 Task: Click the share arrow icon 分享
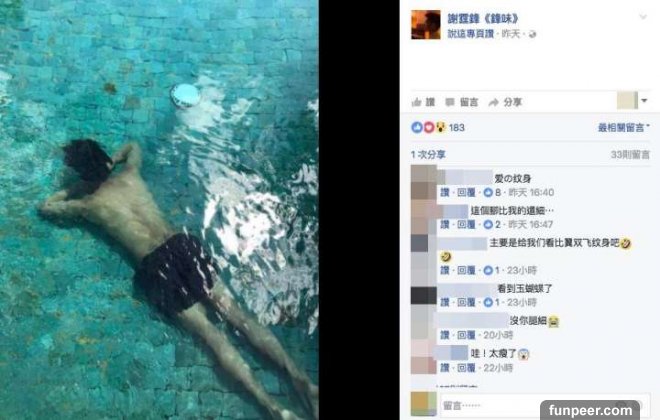(x=493, y=102)
